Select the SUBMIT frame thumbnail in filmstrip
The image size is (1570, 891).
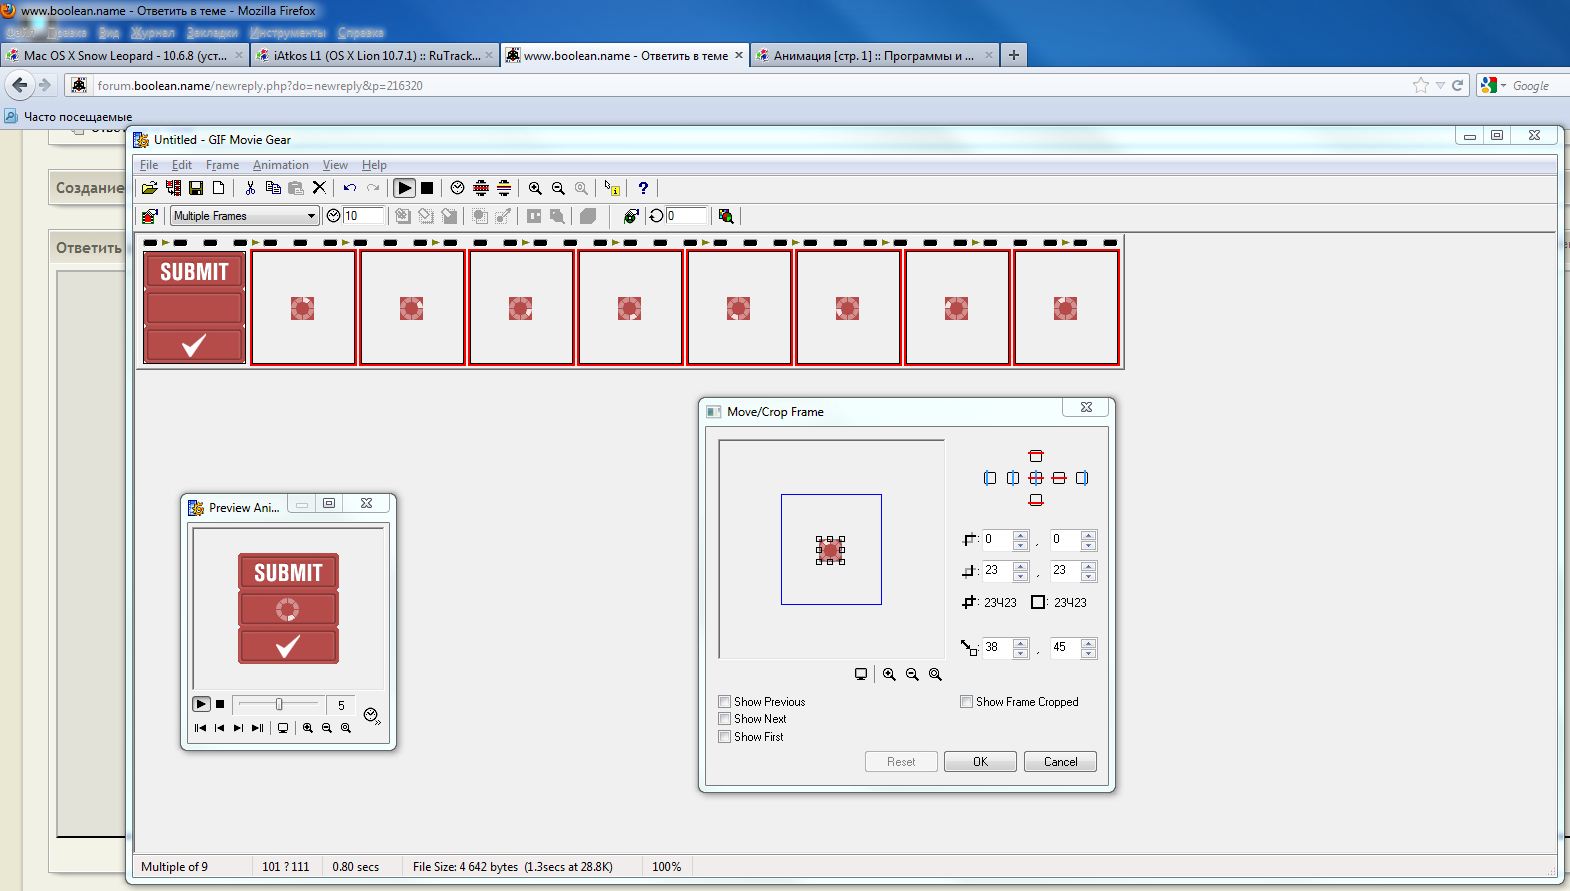pos(194,307)
